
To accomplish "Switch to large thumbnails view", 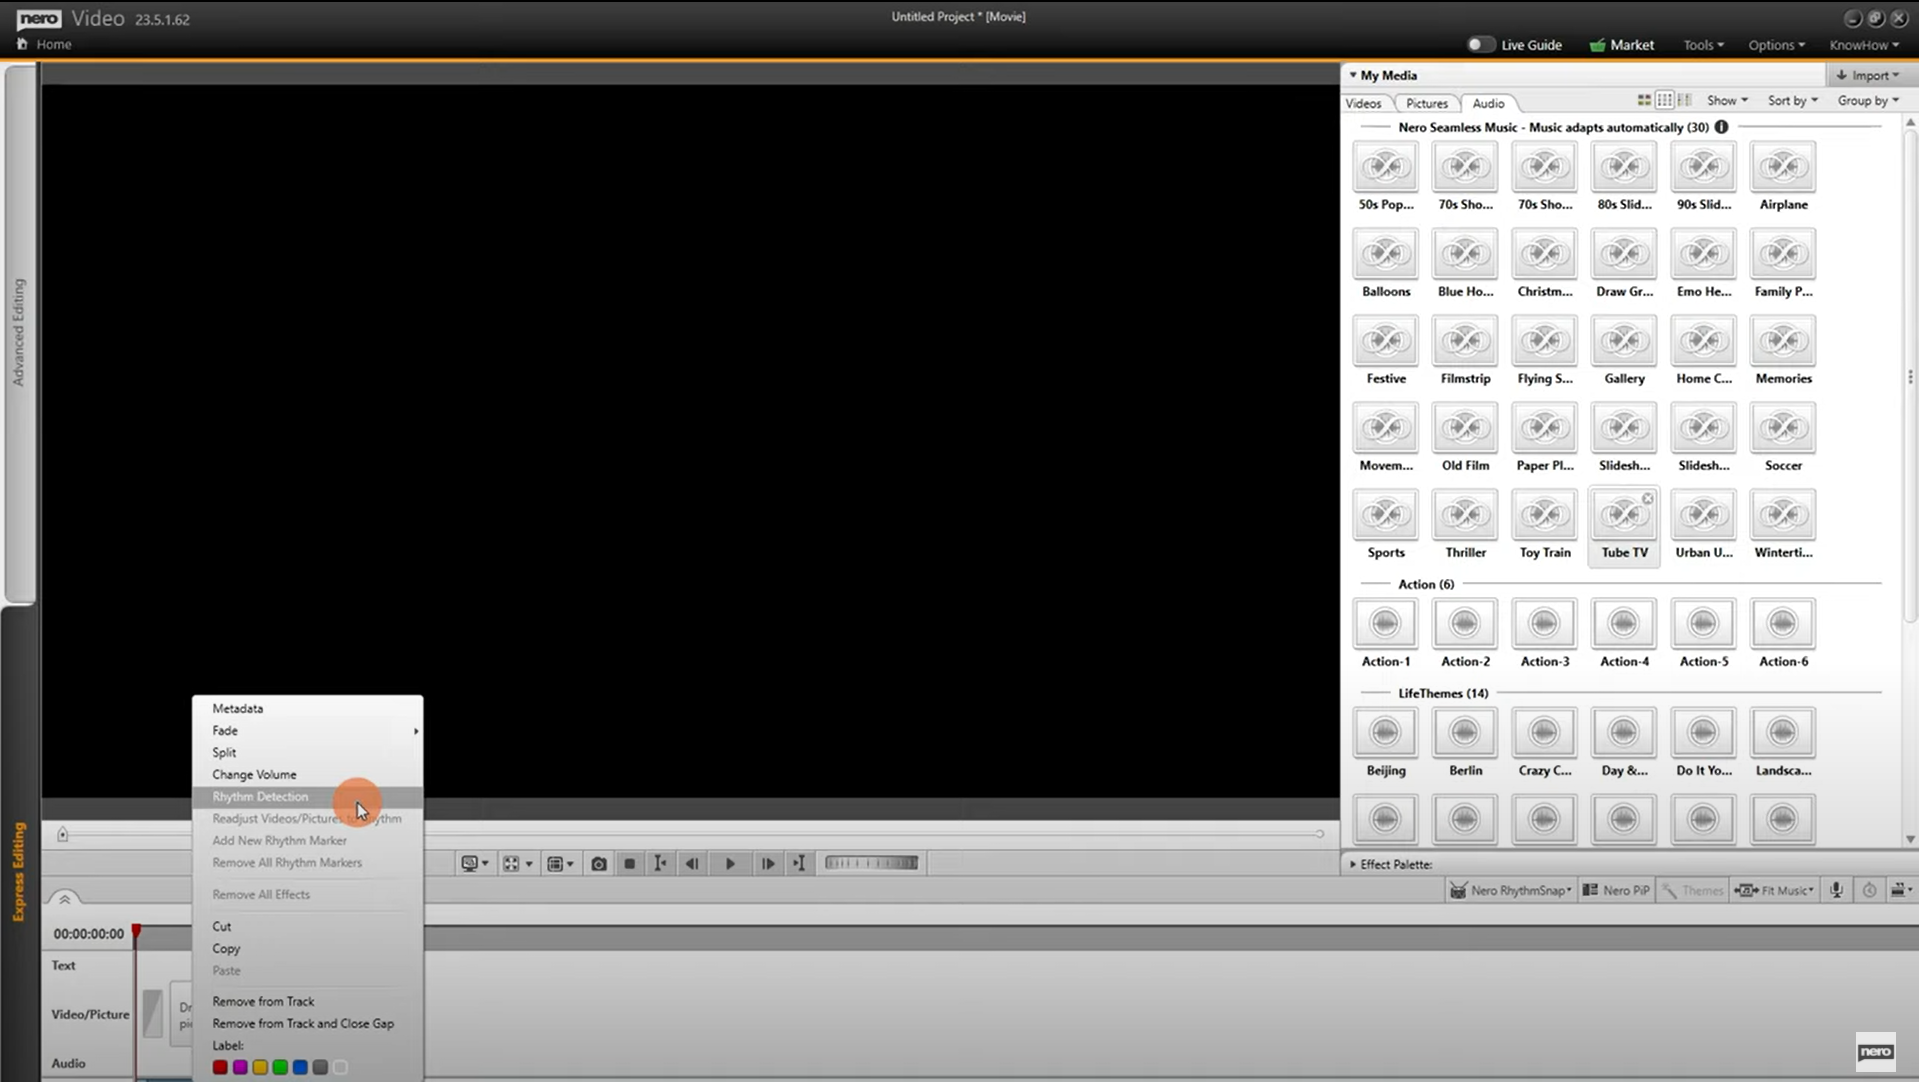I will [x=1644, y=100].
